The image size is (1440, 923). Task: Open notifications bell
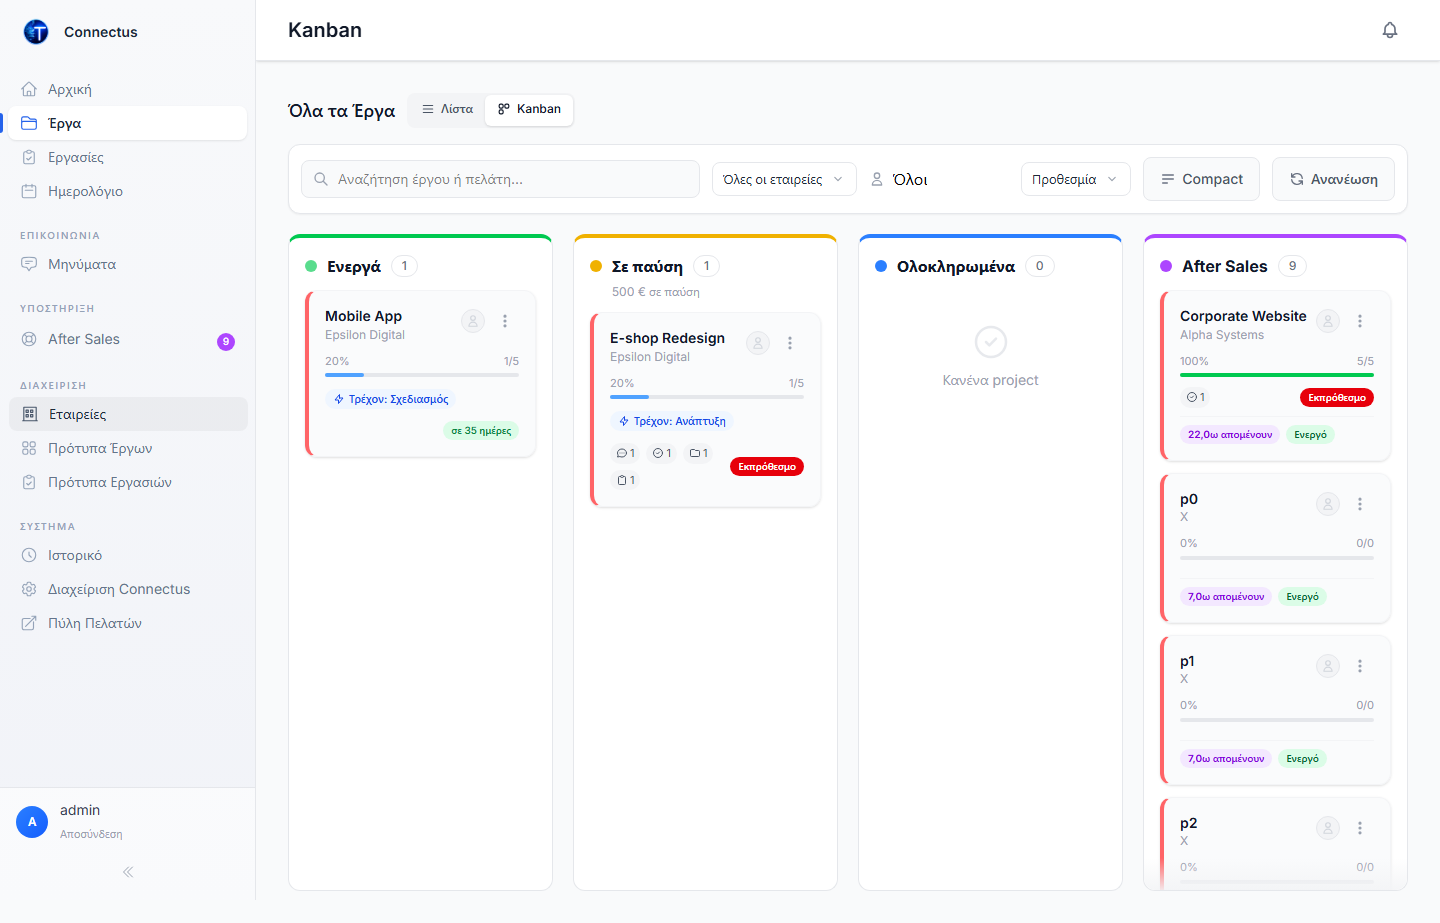click(x=1390, y=30)
